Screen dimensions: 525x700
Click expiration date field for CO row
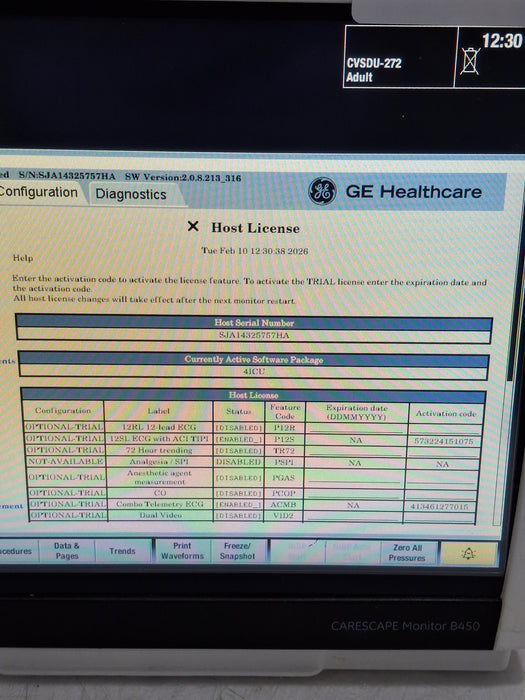tap(354, 494)
